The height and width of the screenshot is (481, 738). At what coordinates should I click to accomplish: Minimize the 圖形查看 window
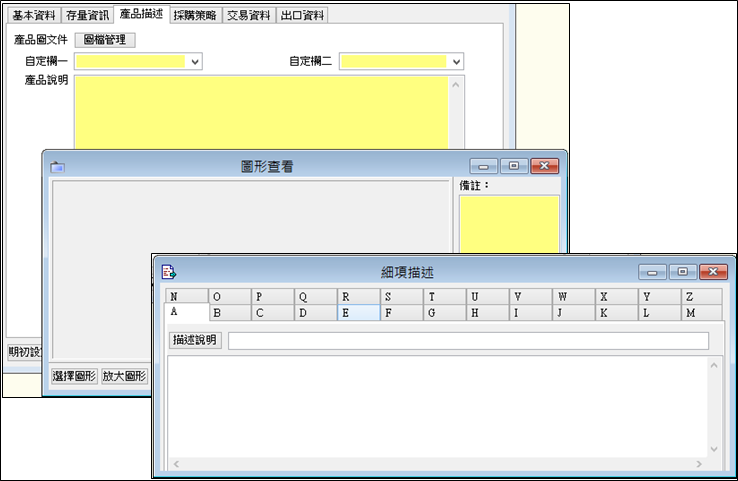[x=484, y=166]
